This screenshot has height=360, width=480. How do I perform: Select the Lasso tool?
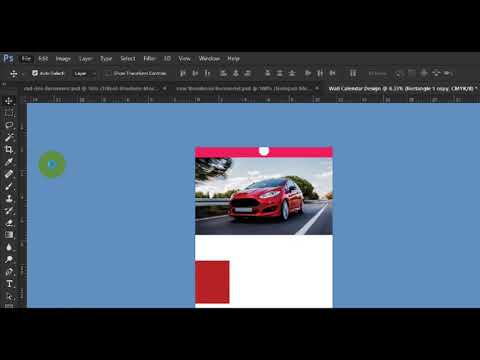click(9, 125)
